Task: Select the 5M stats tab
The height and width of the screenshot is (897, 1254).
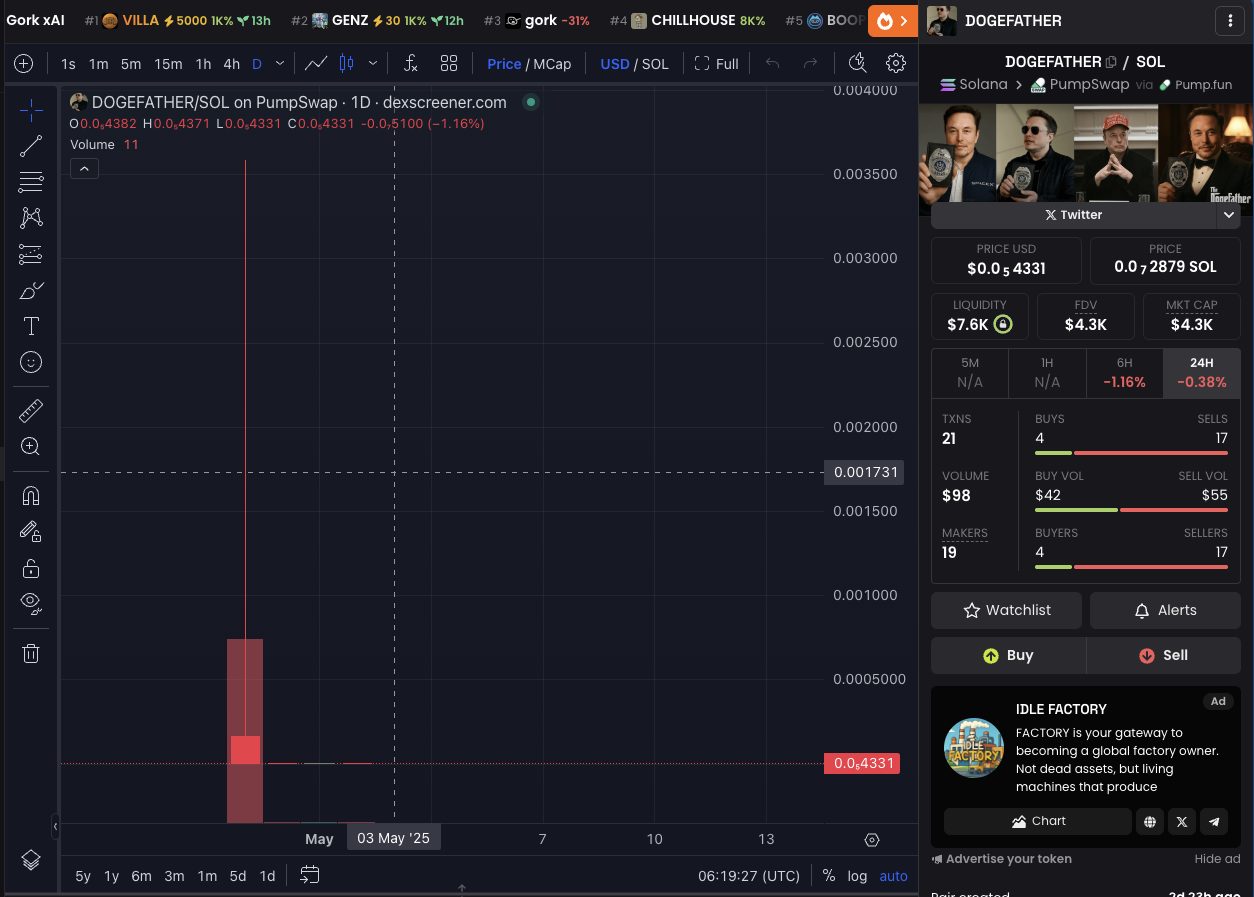Action: click(x=970, y=373)
